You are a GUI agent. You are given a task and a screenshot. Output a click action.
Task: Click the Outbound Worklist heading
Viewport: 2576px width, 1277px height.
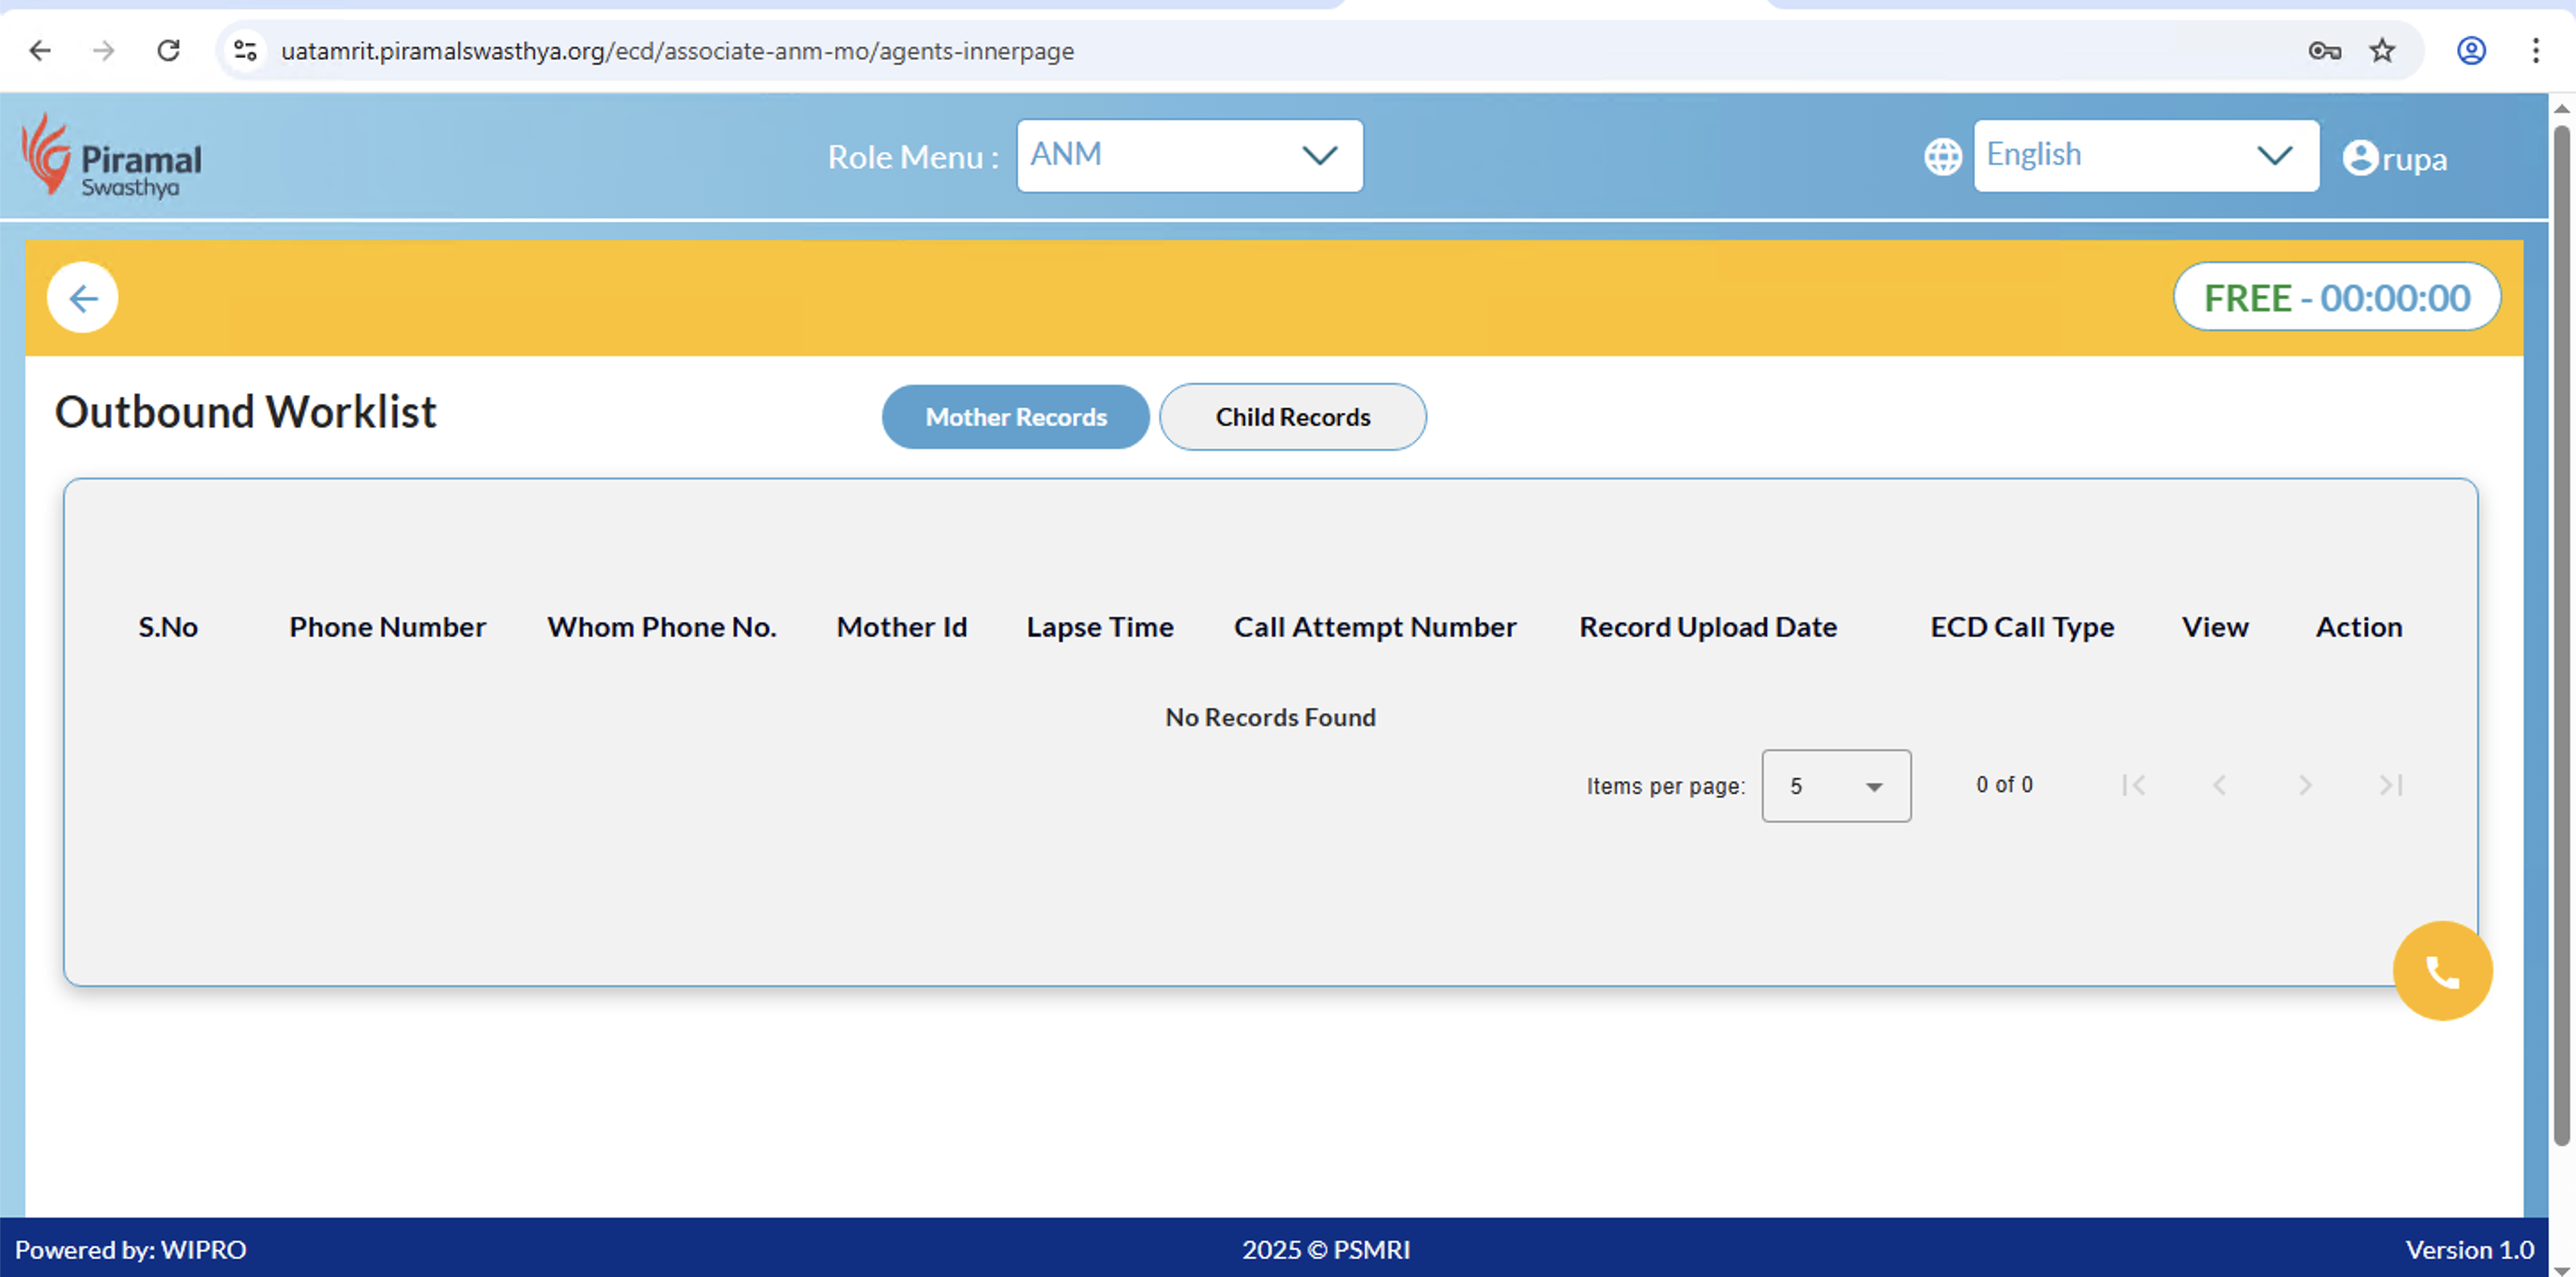click(246, 412)
